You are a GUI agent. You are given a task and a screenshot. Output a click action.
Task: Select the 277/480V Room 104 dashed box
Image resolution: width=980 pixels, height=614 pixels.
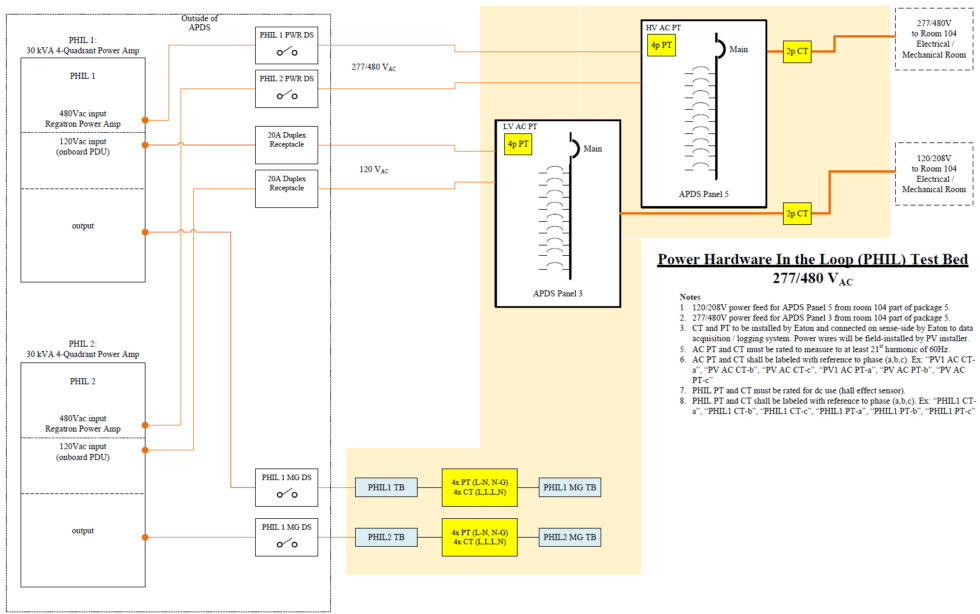[x=934, y=39]
